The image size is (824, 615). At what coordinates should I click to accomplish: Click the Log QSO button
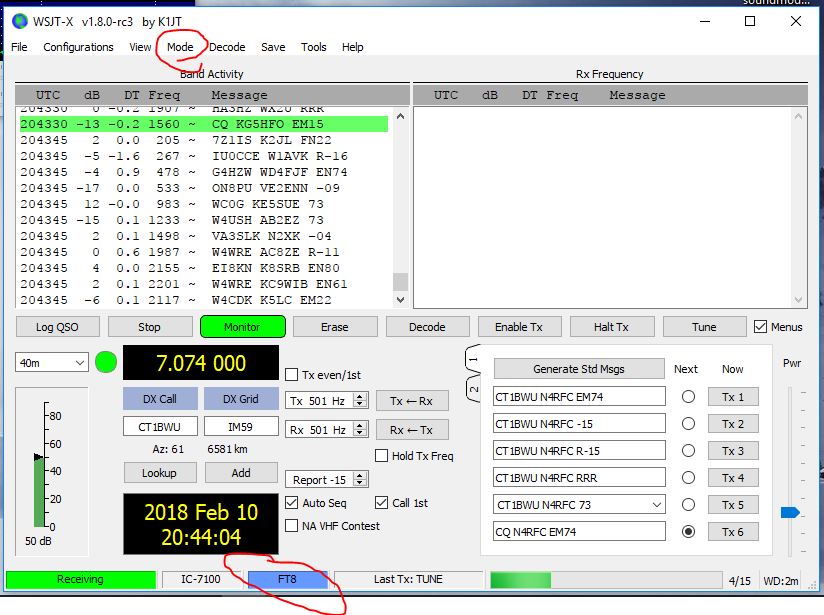click(x=57, y=327)
